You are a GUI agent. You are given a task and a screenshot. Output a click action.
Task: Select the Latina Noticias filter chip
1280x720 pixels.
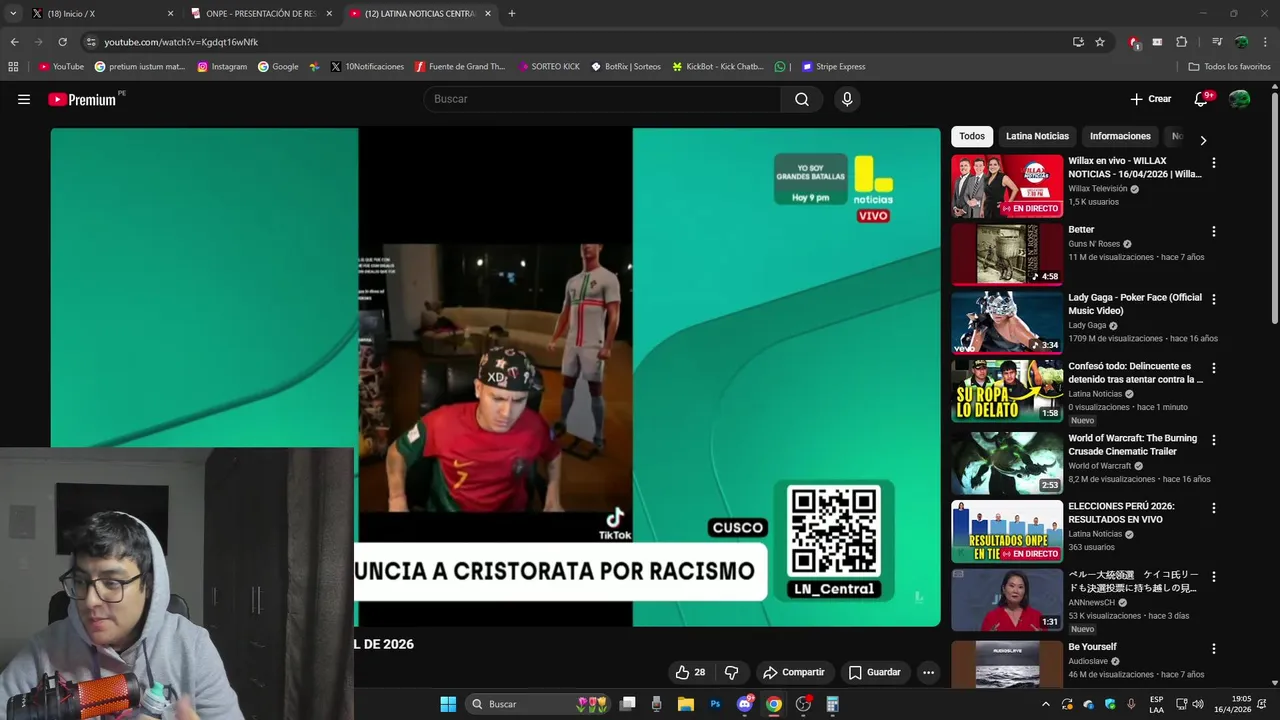pyautogui.click(x=1037, y=136)
